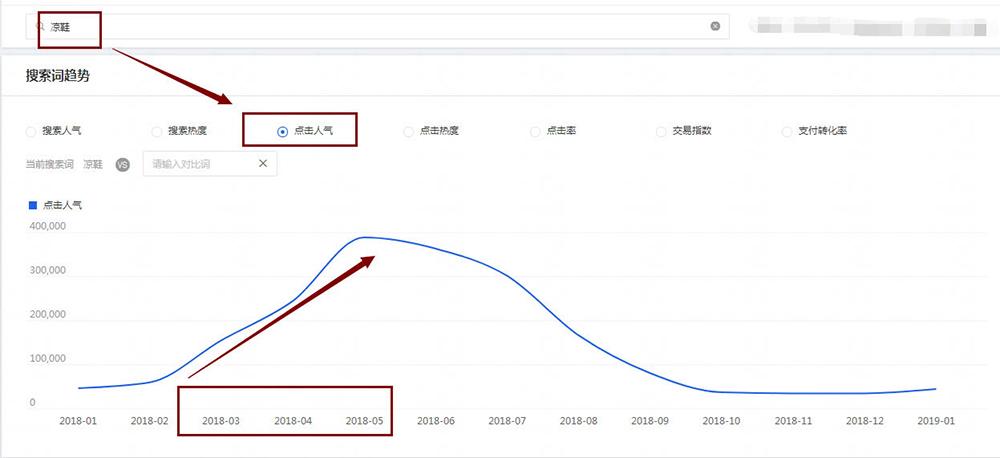Screen dimensions: 1000x458
Task: Toggle the blue 点击人气 legend swatch
Action: (33, 205)
